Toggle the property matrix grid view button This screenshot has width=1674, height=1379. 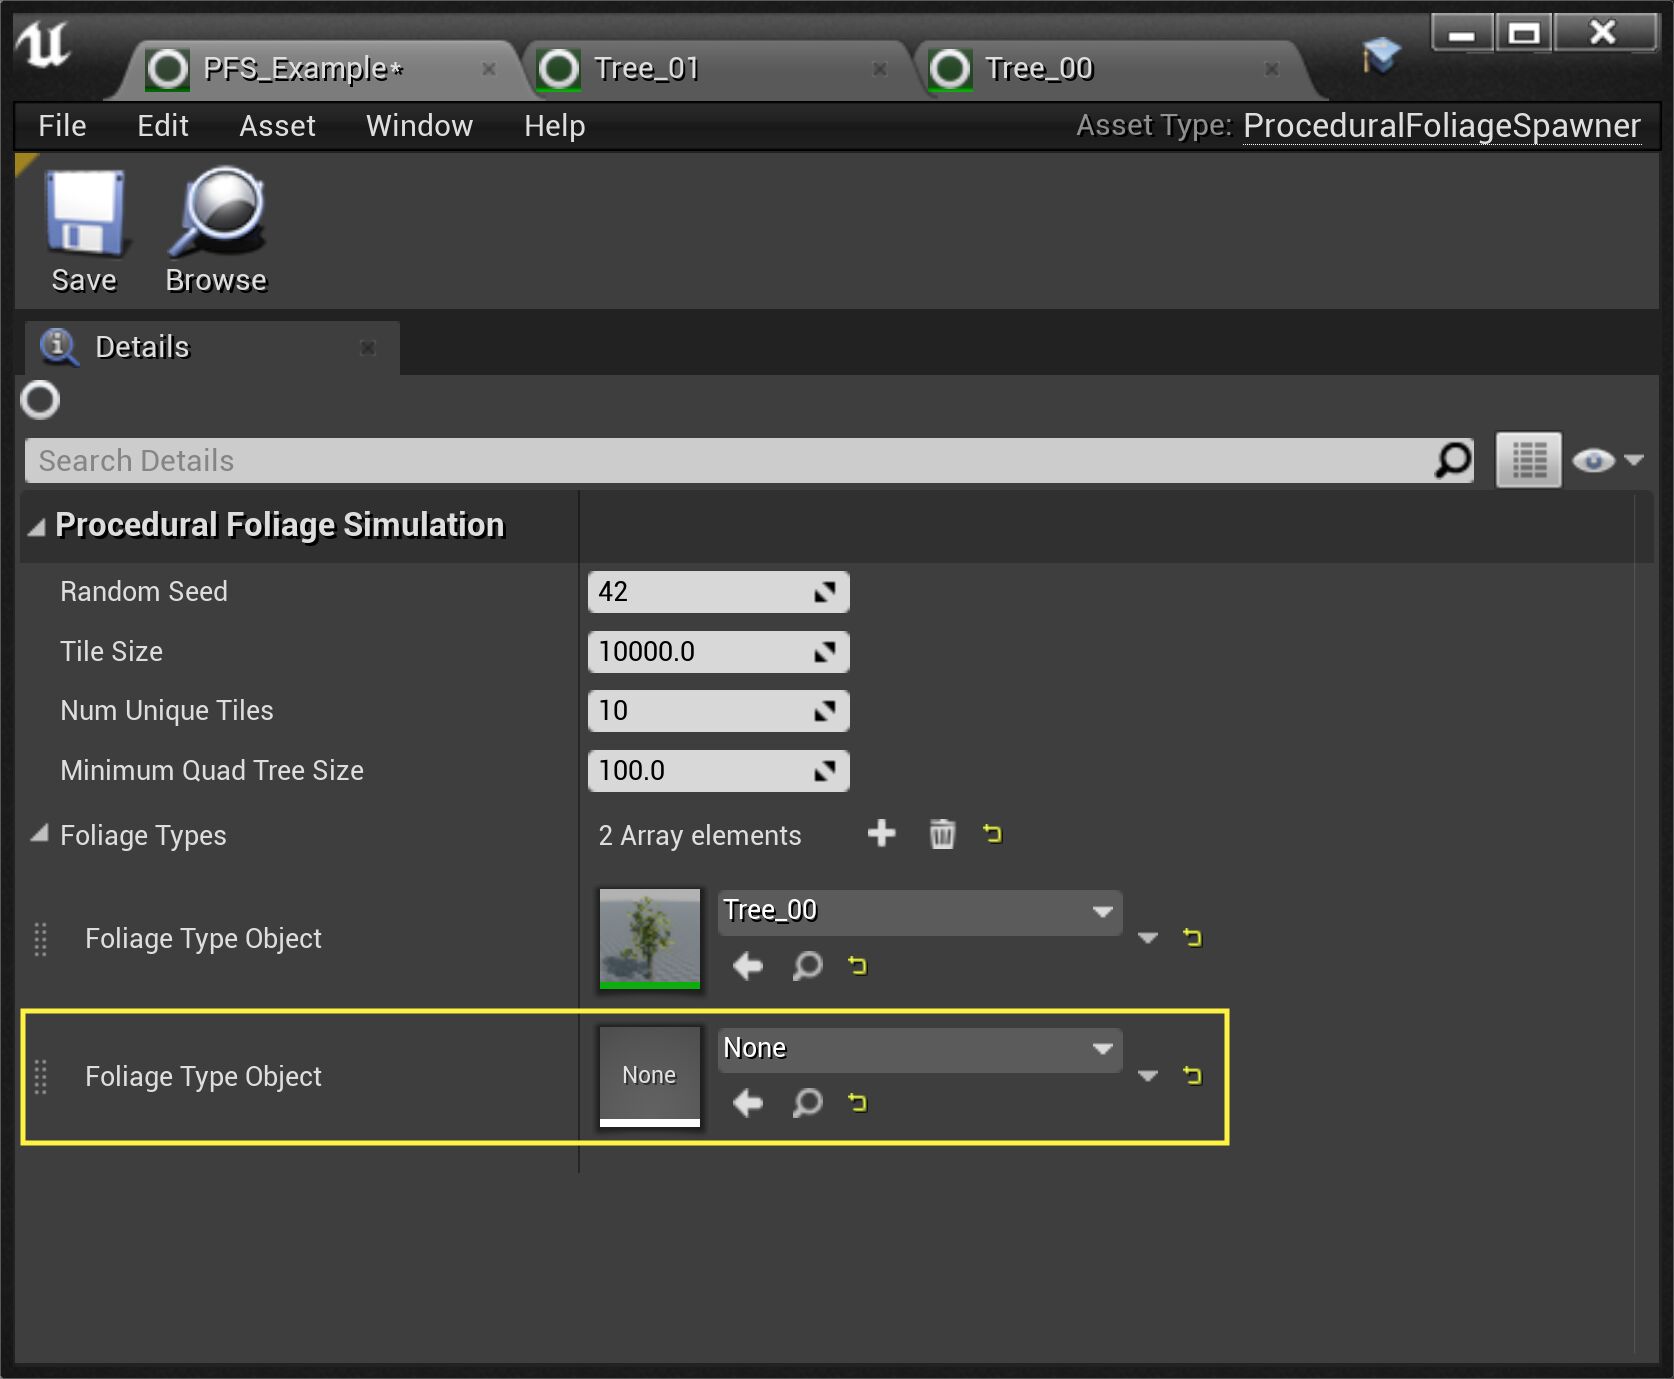tap(1528, 461)
